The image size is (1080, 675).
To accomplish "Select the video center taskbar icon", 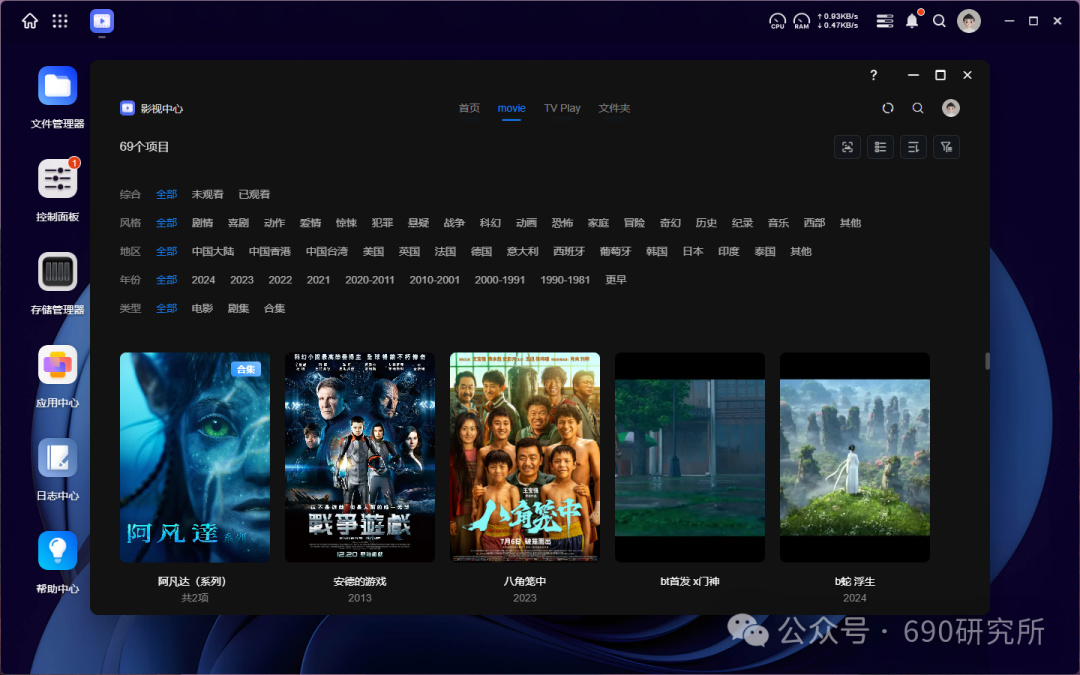I will 102,21.
